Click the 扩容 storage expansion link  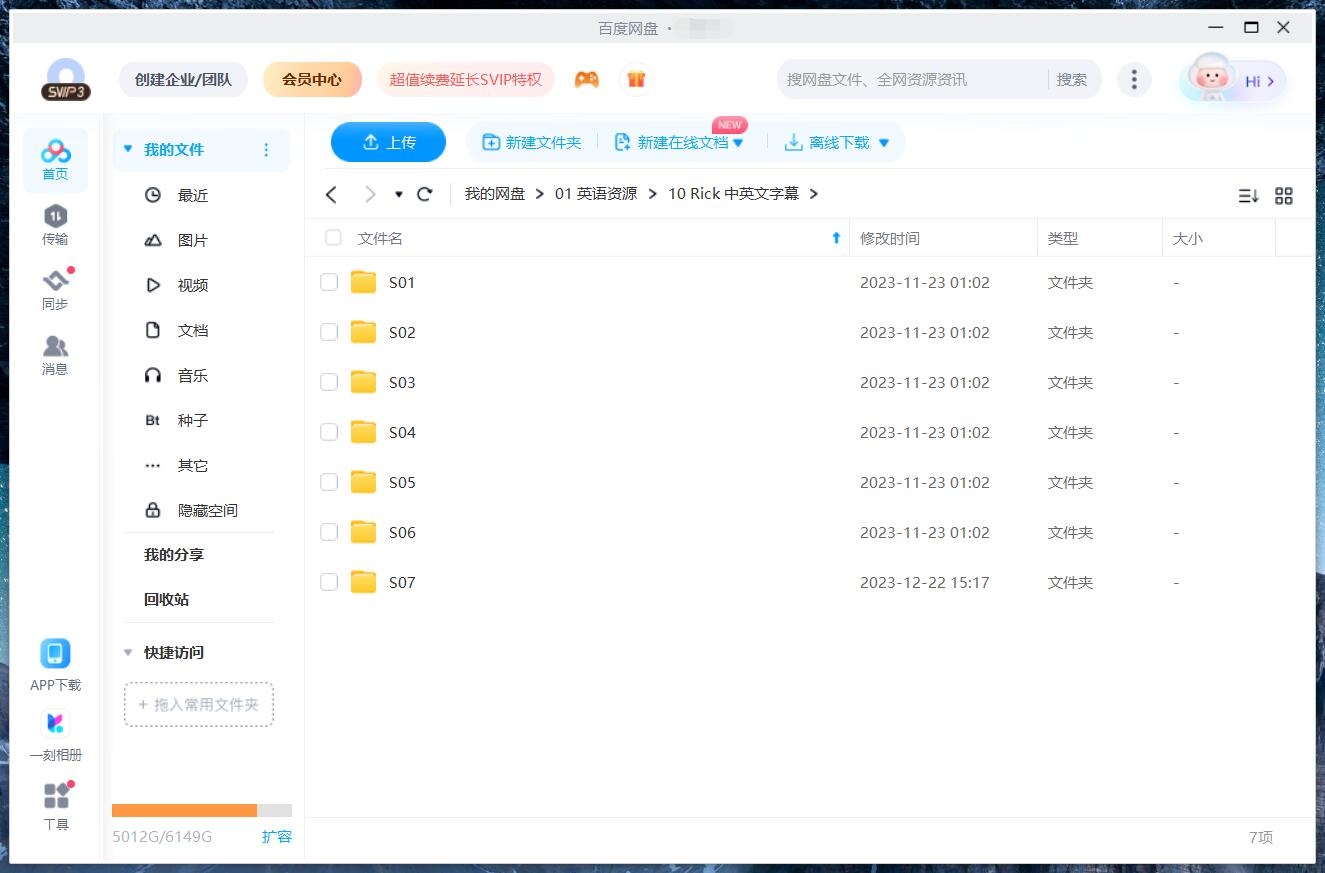277,837
